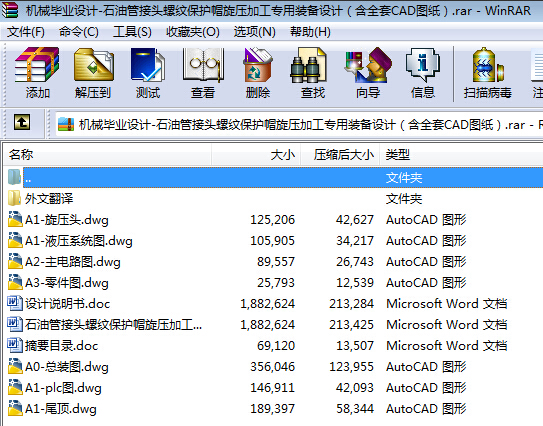The image size is (543, 426).
Task: Click size value 356,046
Action: 273,367
